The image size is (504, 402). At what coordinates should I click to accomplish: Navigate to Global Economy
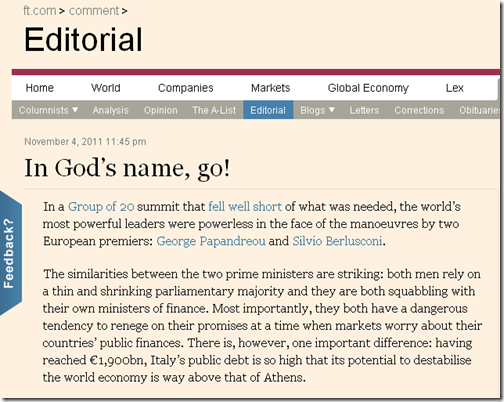[x=368, y=88]
